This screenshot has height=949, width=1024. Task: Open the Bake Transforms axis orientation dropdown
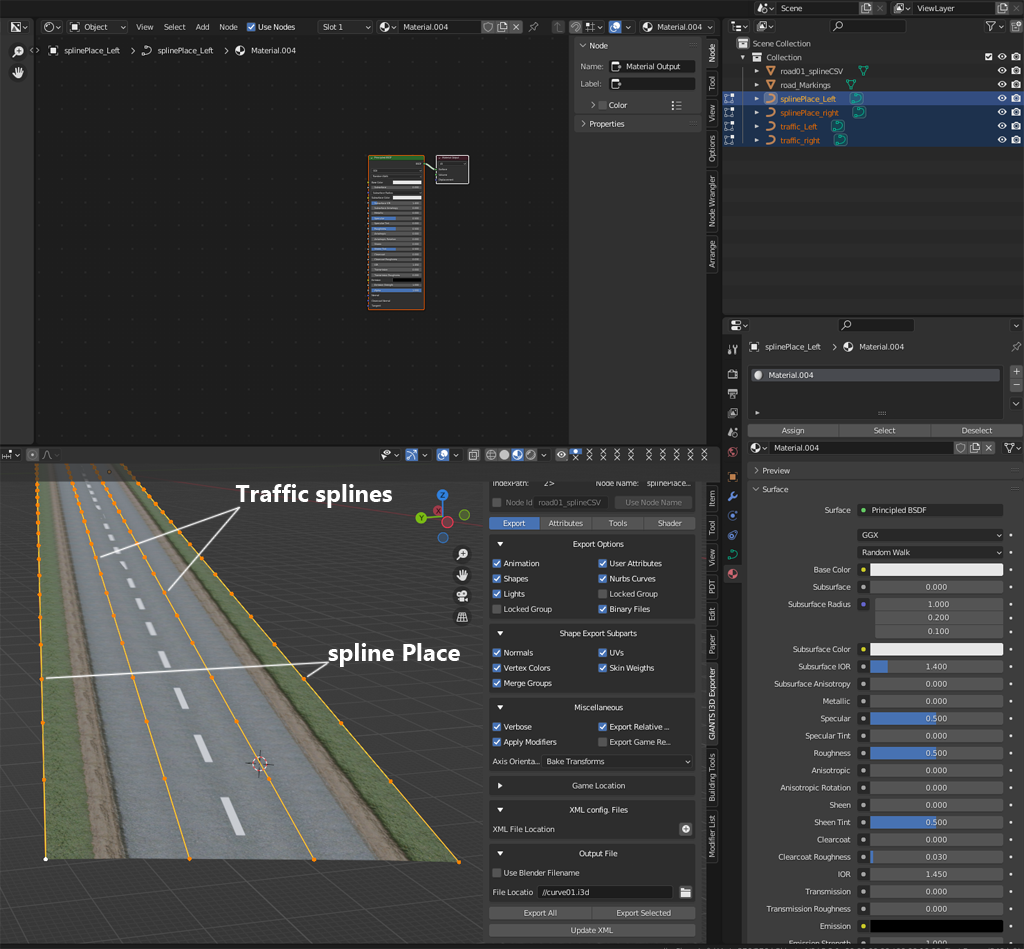[617, 762]
